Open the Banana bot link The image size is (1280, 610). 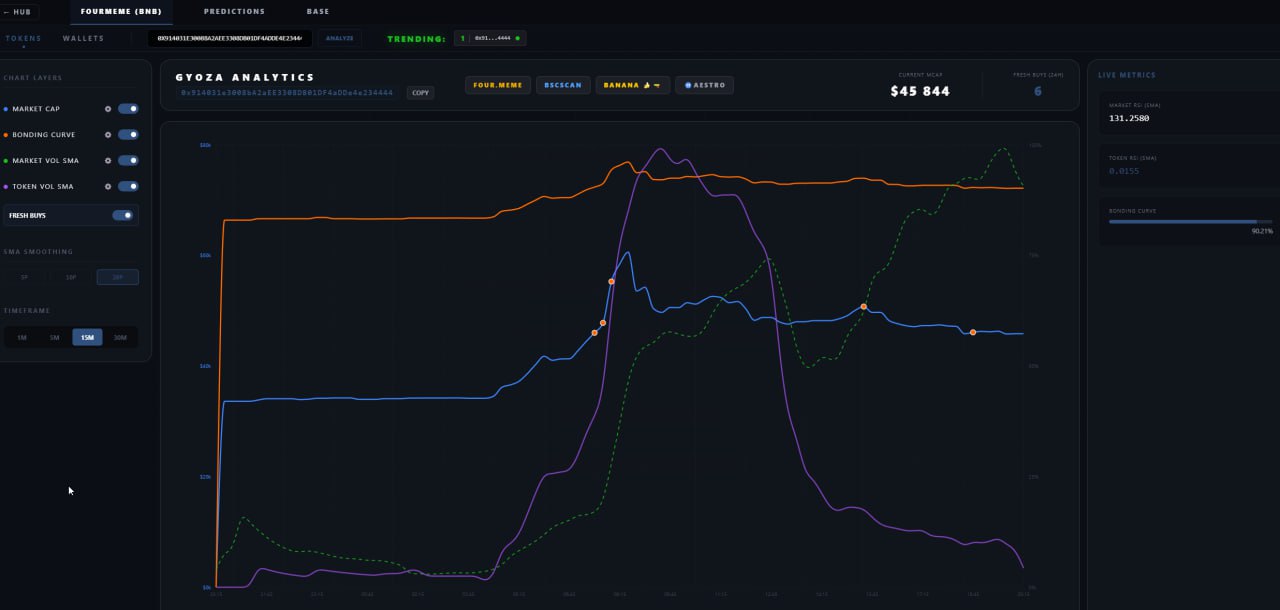tap(632, 85)
